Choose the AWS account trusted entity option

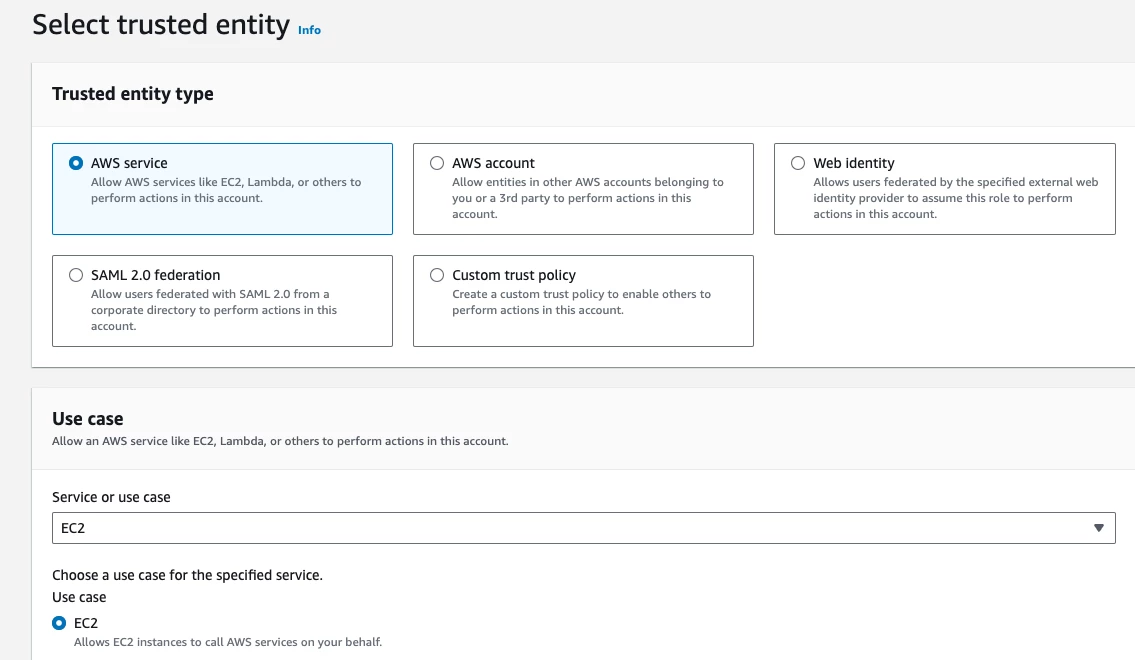[x=436, y=163]
